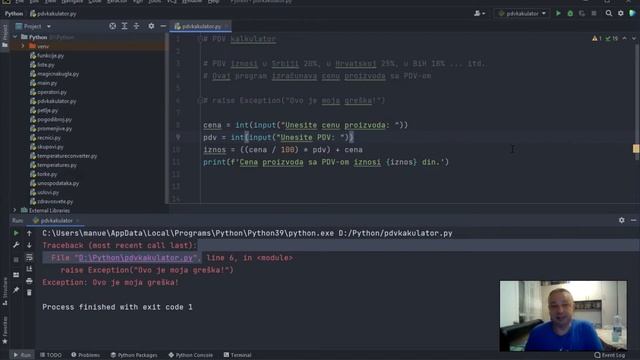
Task: Click the colorful Code With Me icon
Action: pyautogui.click(x=632, y=13)
